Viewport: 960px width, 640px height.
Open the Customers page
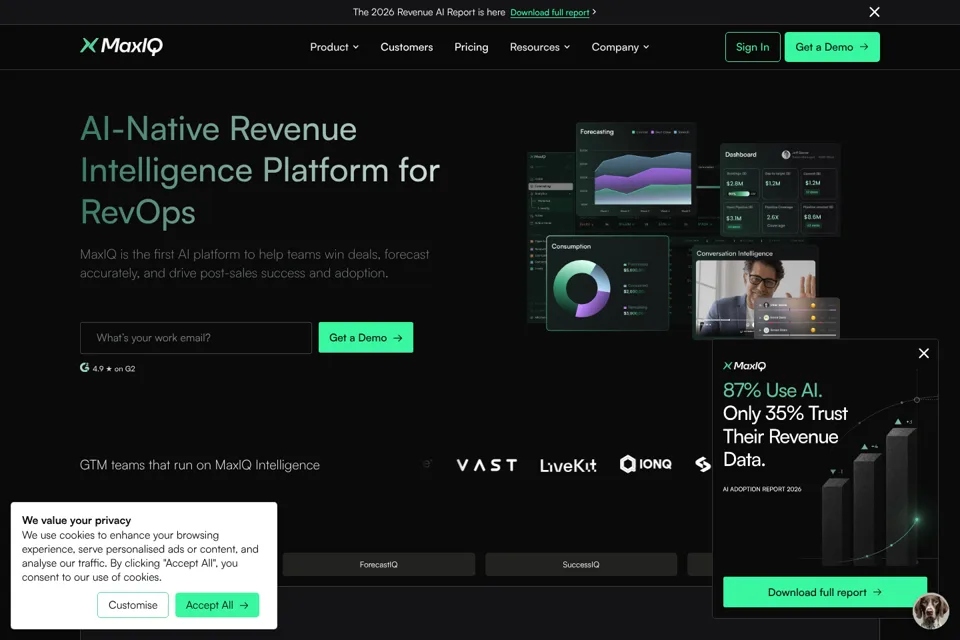click(x=407, y=47)
